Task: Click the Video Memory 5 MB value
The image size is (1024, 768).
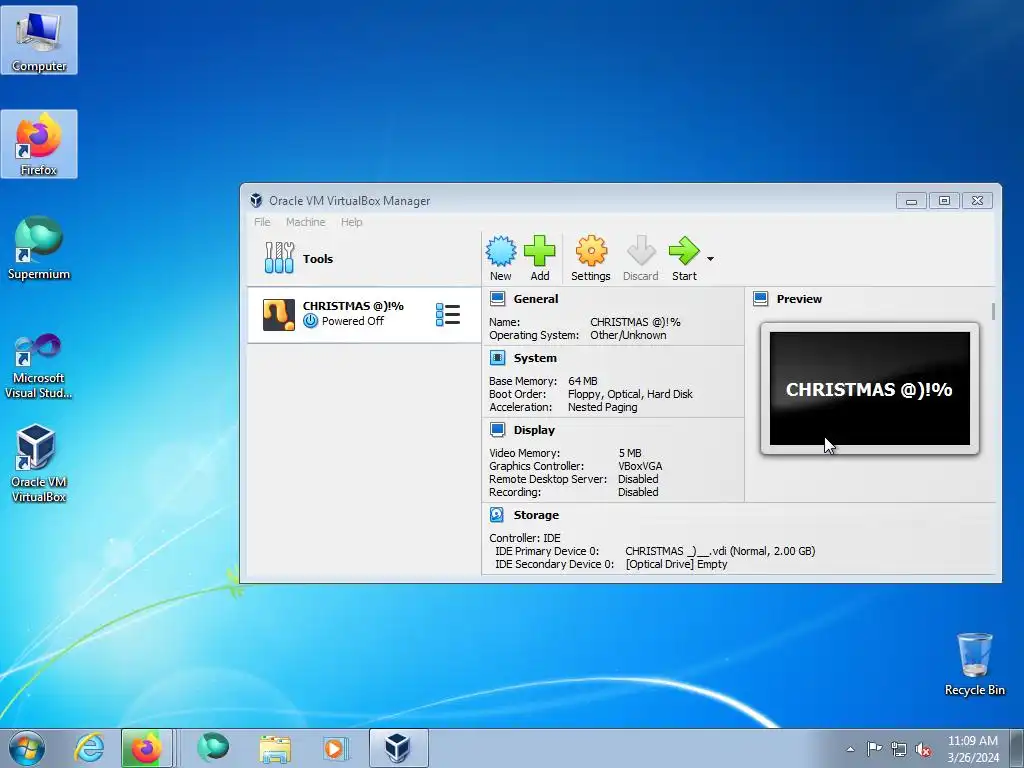Action: [630, 453]
